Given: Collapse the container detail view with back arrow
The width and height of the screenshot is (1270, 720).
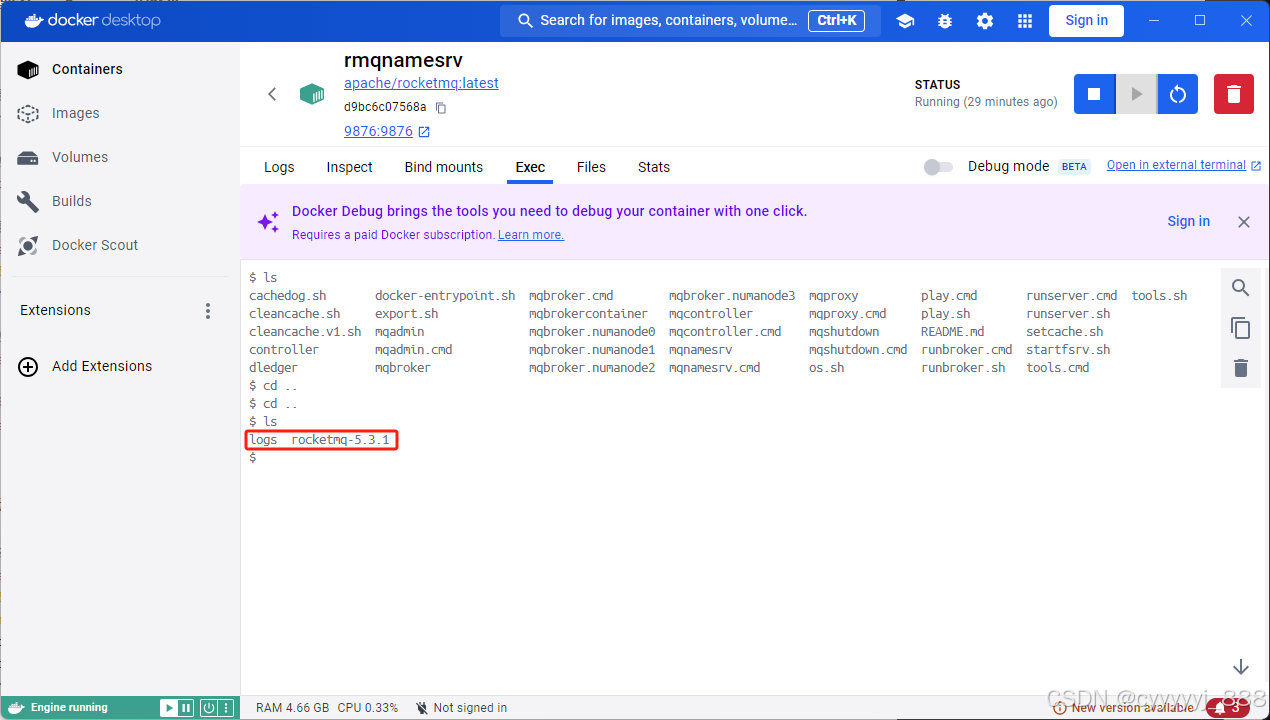Looking at the screenshot, I should pos(272,93).
